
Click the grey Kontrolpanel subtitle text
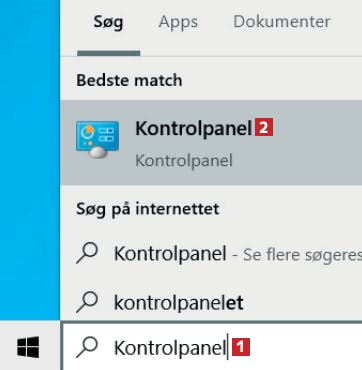[x=184, y=161]
